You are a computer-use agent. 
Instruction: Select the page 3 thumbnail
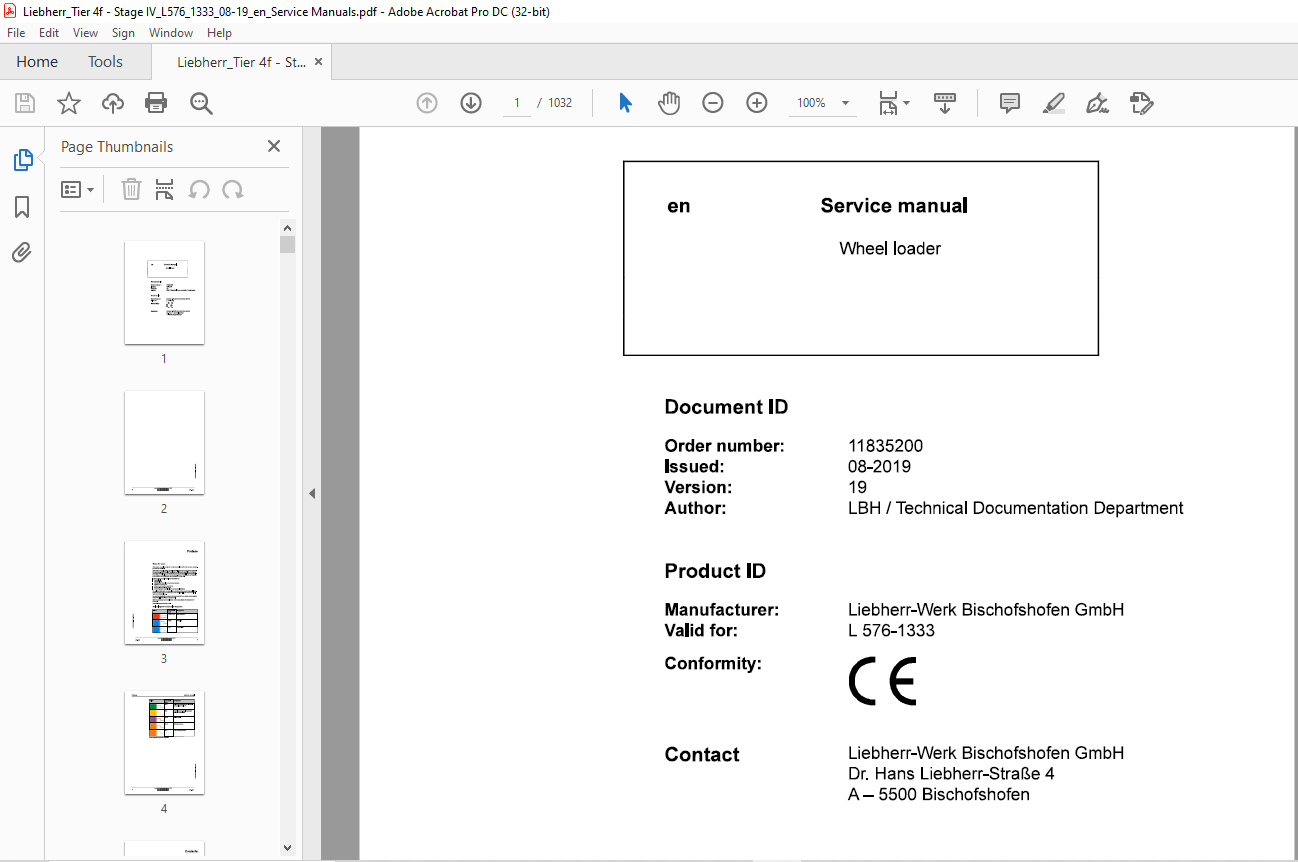(164, 592)
